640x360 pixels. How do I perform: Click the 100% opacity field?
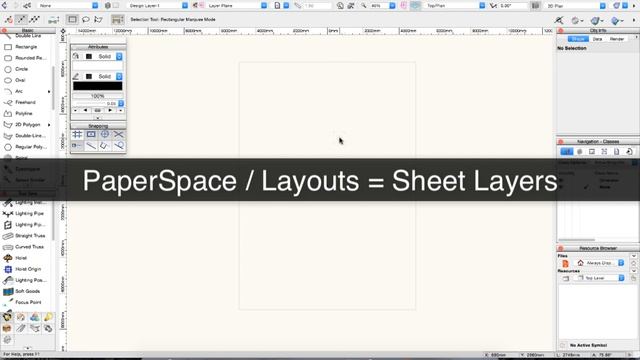click(98, 96)
